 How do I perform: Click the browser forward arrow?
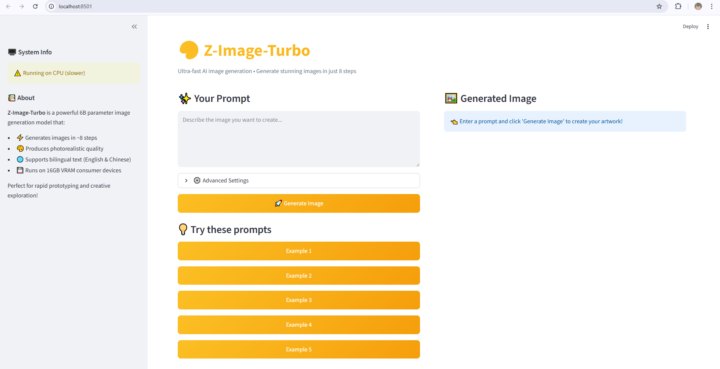(22, 6)
